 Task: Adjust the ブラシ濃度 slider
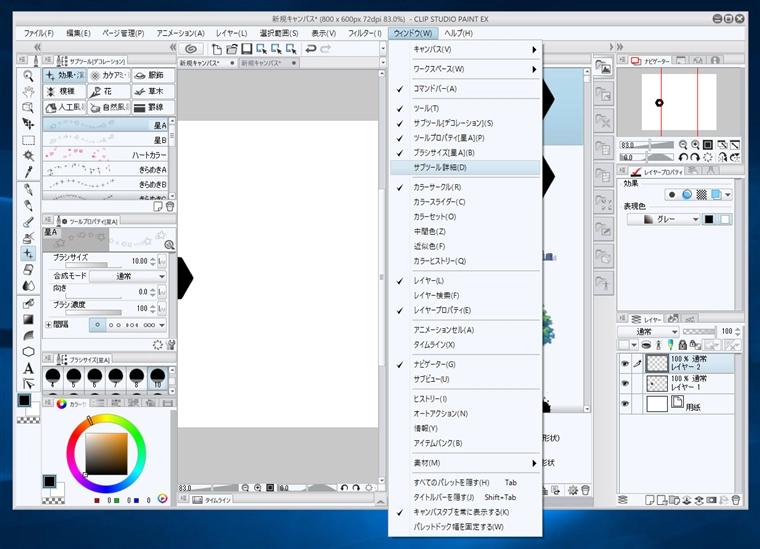click(93, 313)
